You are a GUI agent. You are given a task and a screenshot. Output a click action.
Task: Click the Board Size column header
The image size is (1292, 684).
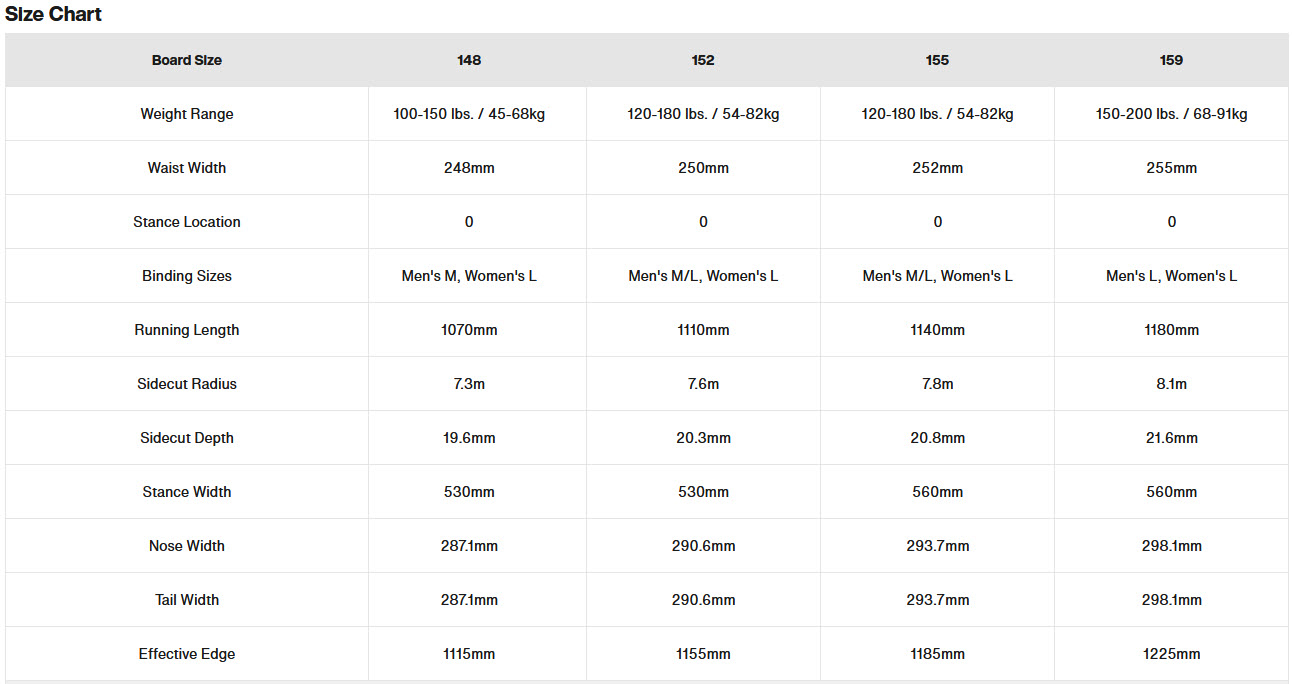[187, 60]
